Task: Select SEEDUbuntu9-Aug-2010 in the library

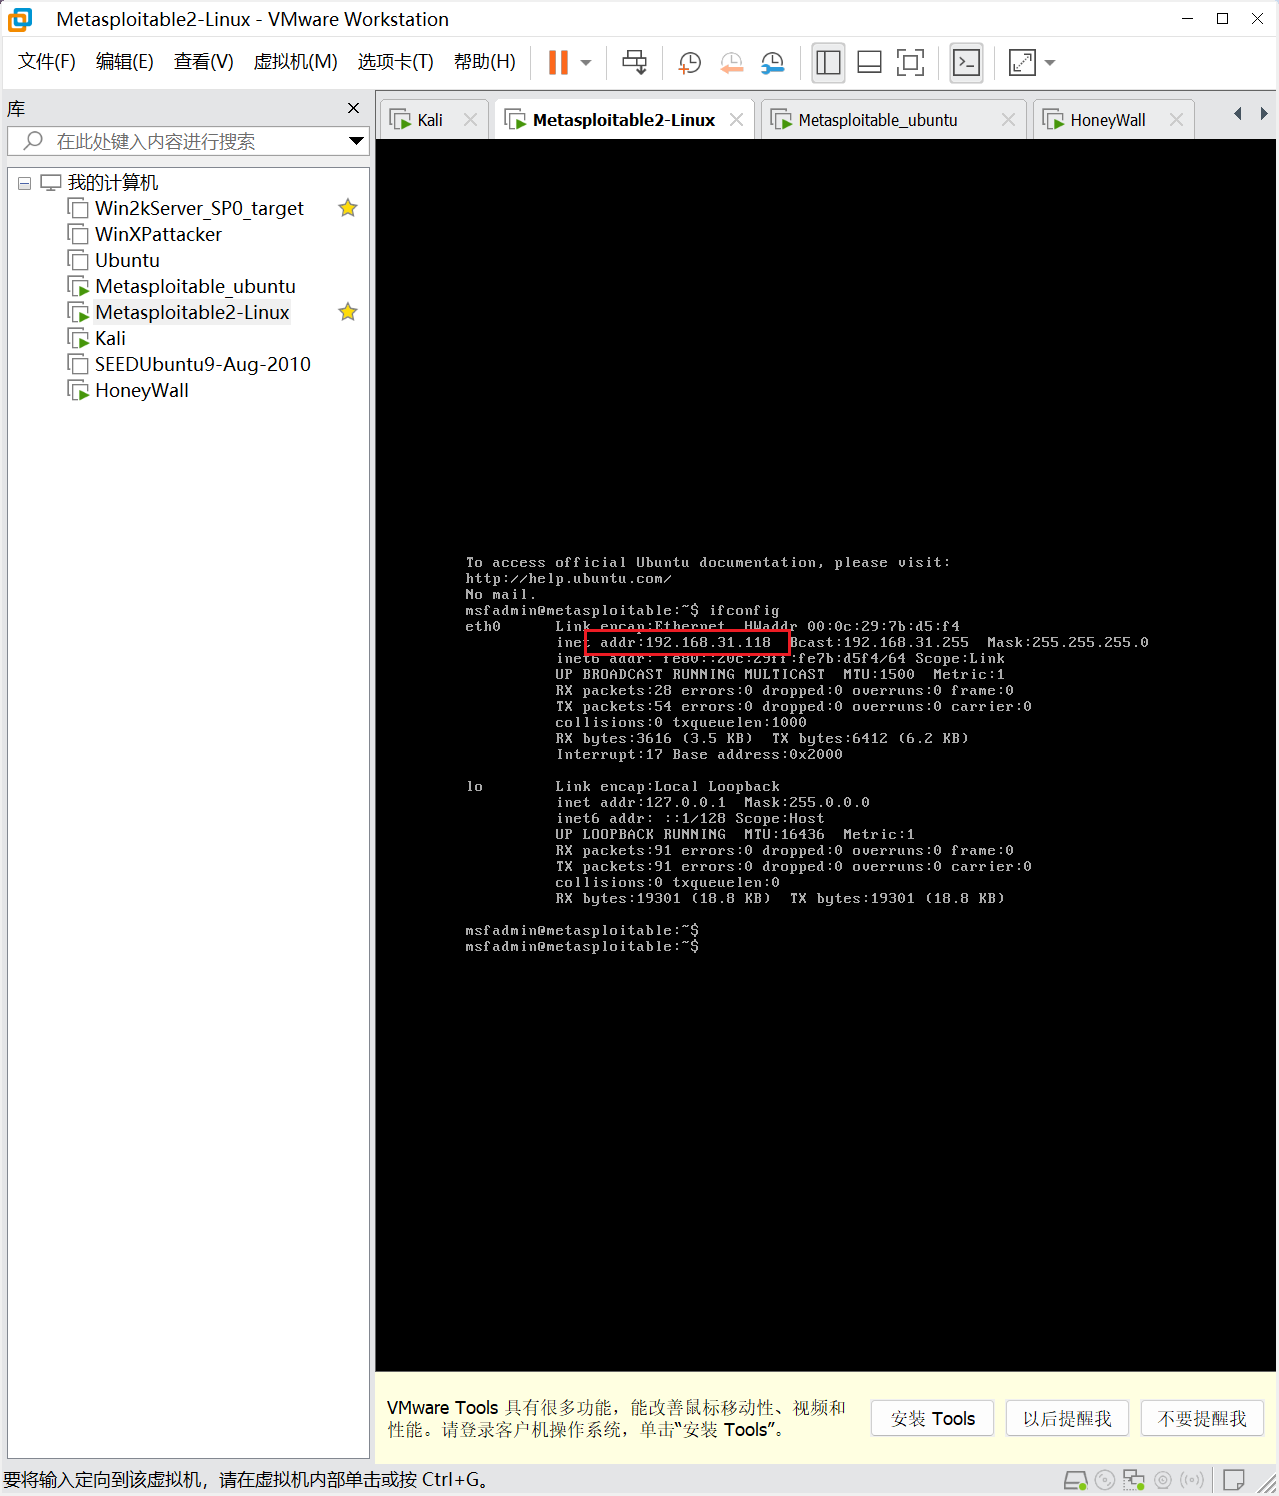Action: click(x=203, y=364)
